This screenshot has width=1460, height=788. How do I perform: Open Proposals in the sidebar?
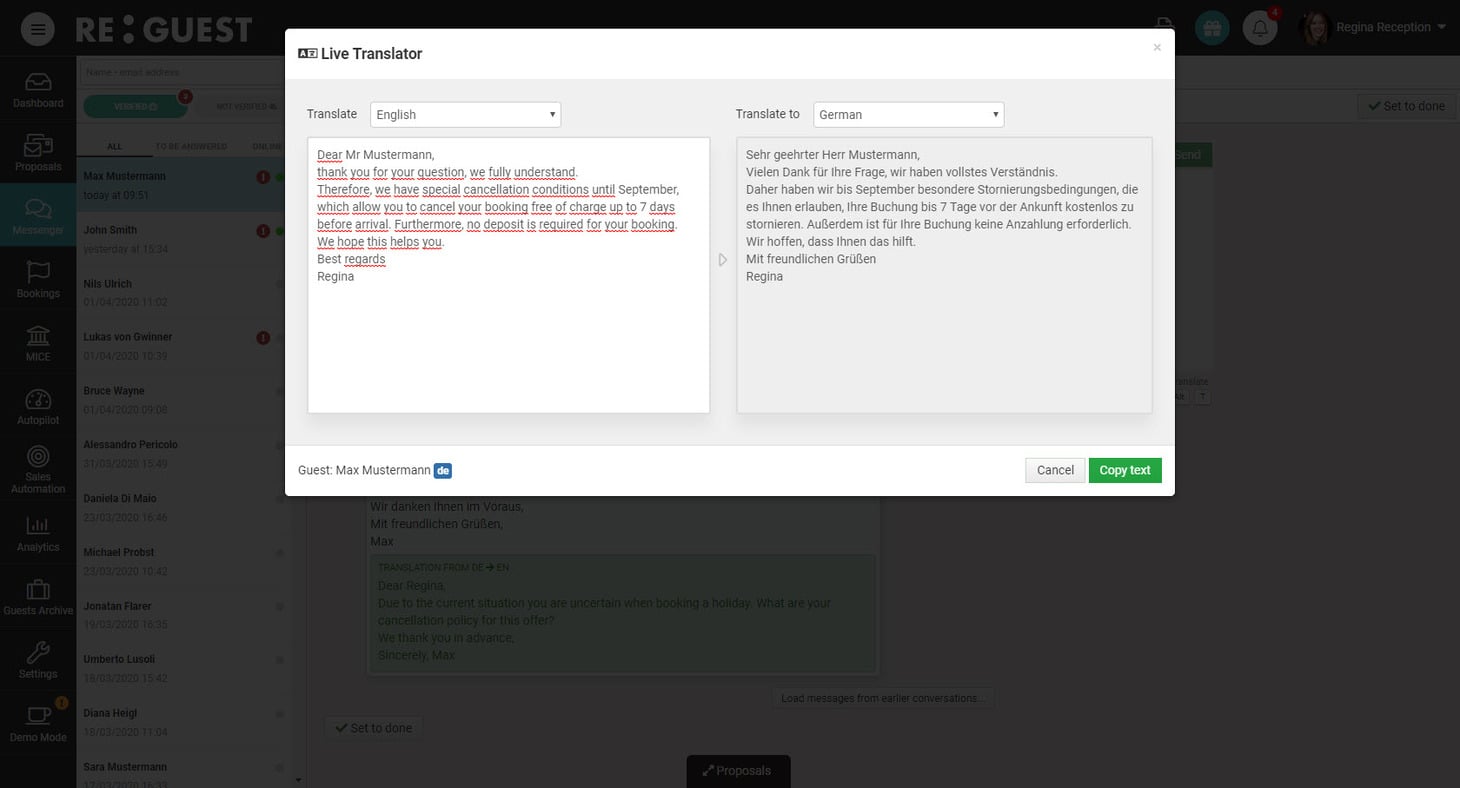point(38,154)
